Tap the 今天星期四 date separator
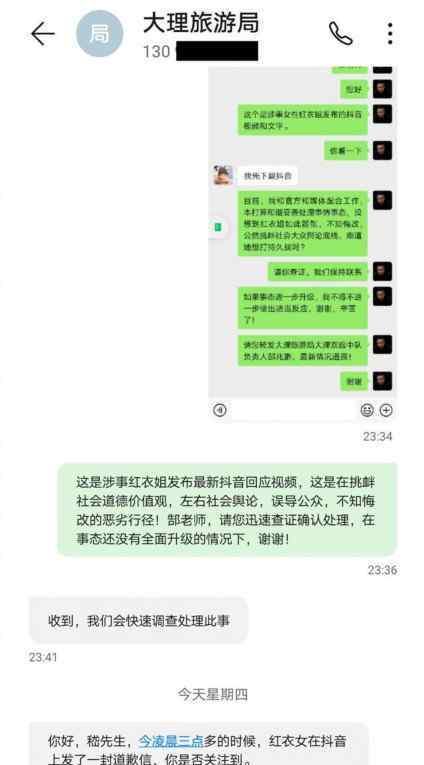Viewport: 424px width, 765px height. coord(212,695)
